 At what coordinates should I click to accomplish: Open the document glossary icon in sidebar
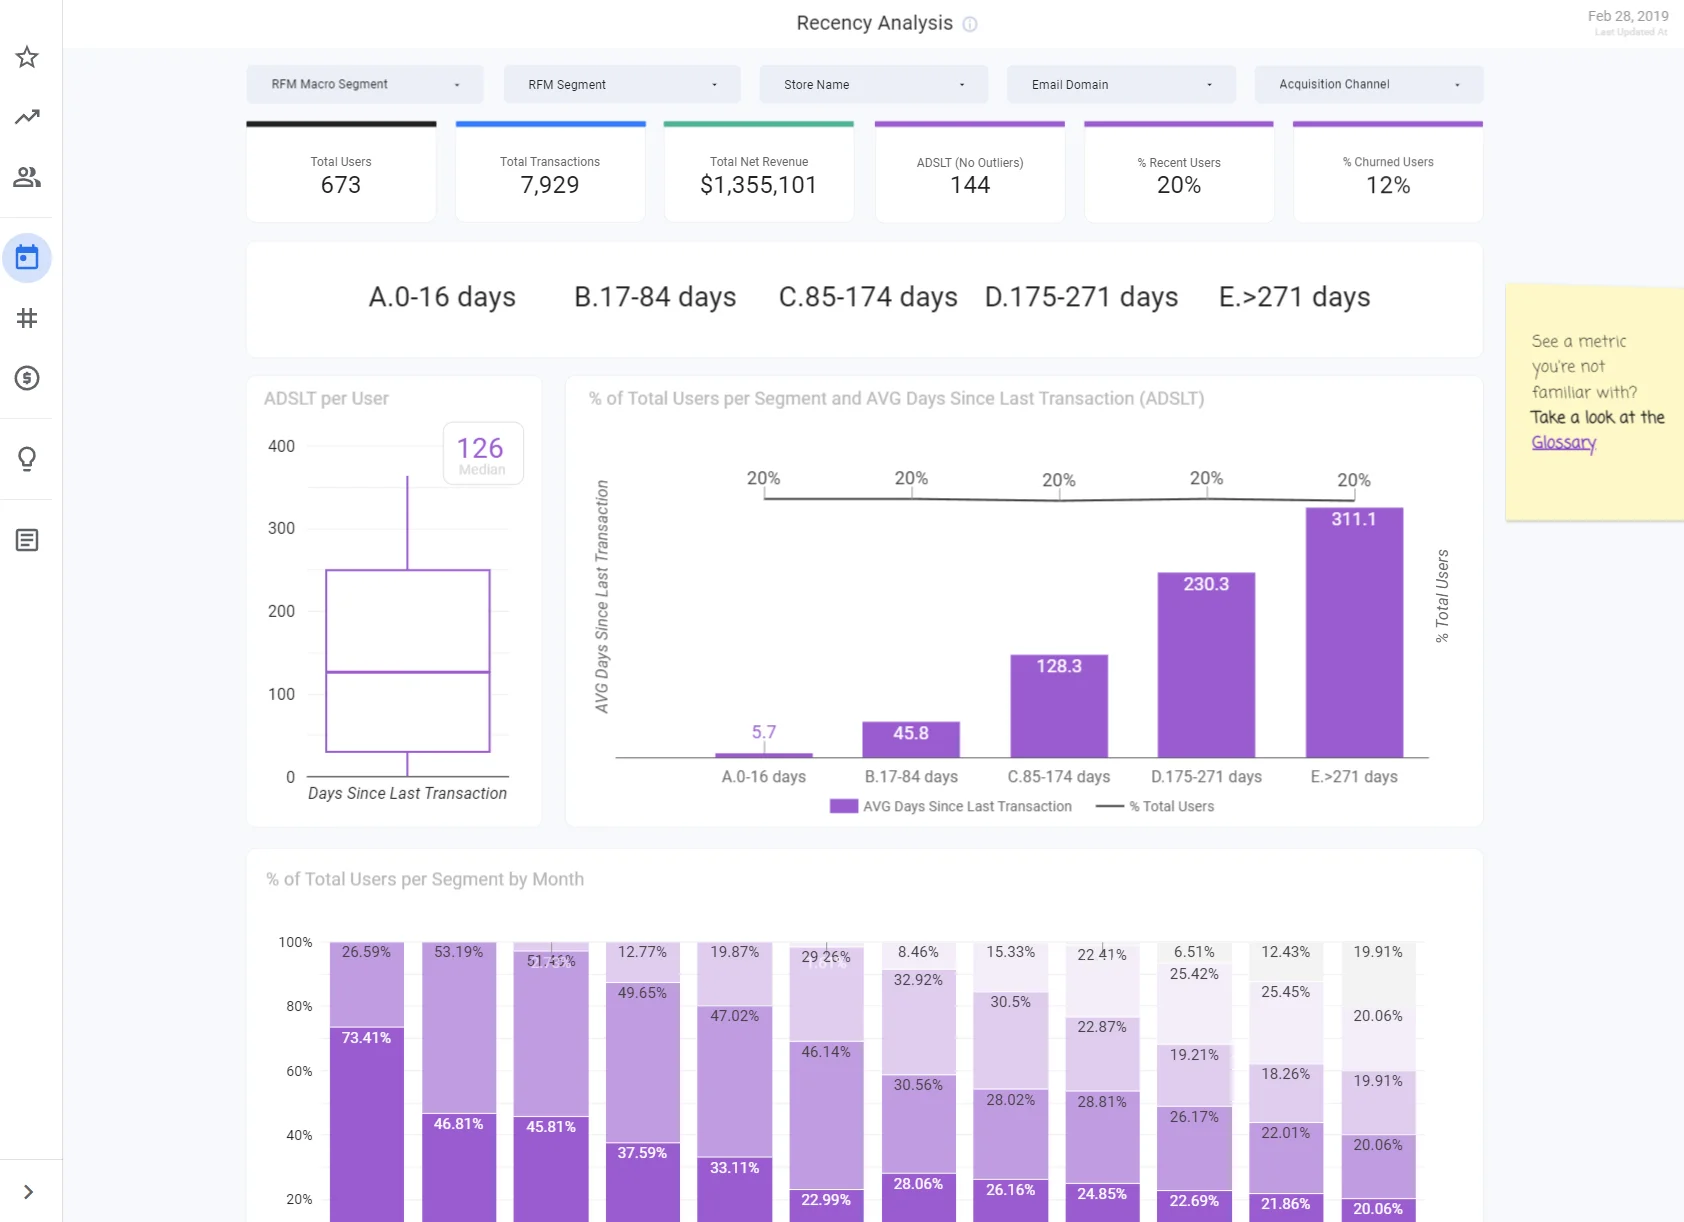tap(27, 540)
